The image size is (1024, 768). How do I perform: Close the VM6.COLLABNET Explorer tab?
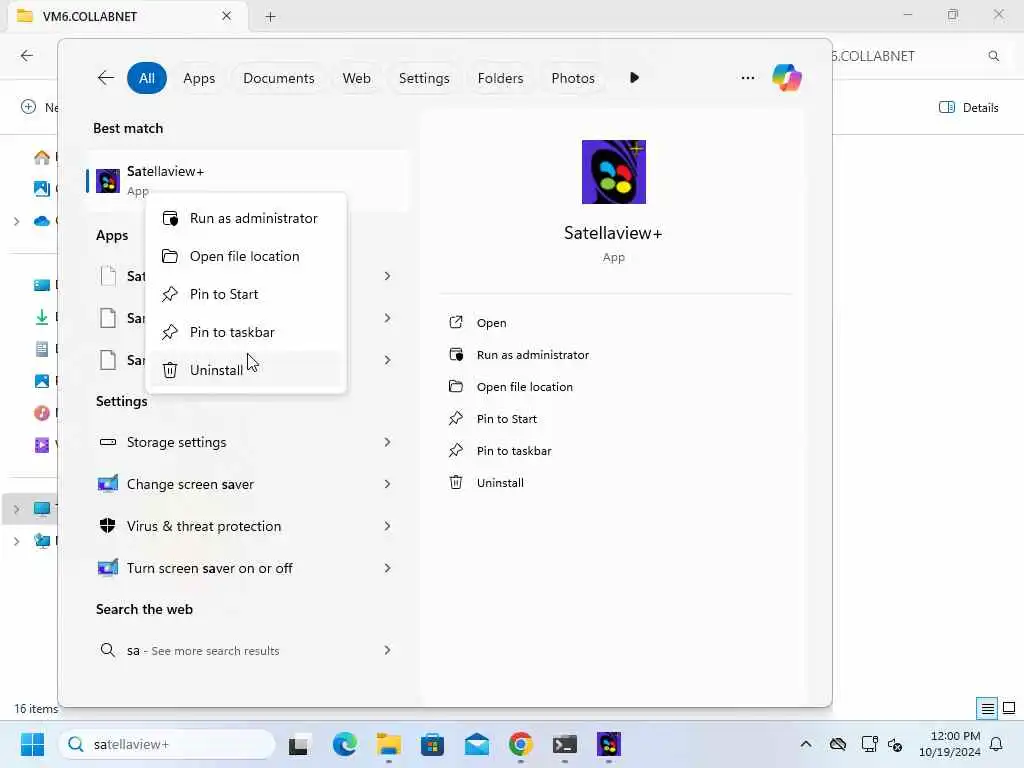click(226, 16)
